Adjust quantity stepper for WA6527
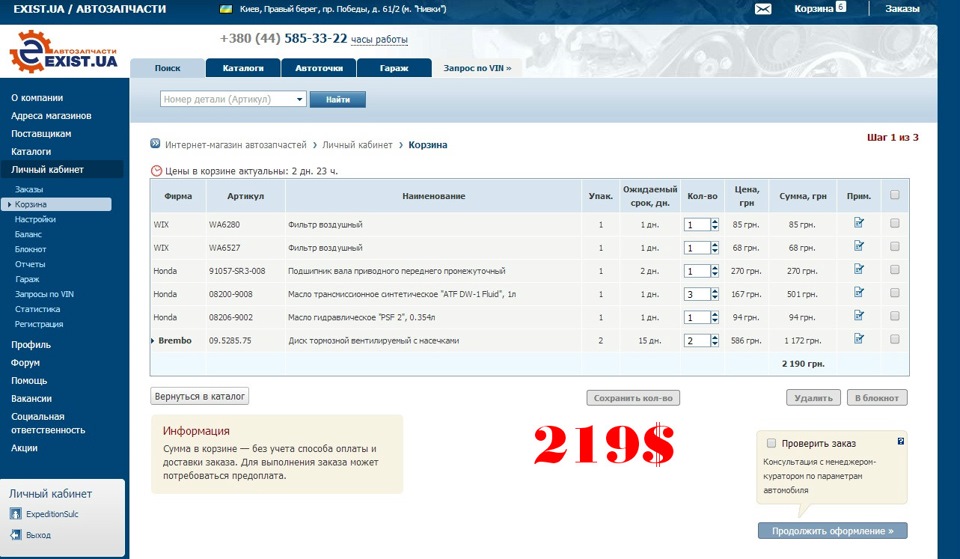The height and width of the screenshot is (559, 960). pos(714,248)
